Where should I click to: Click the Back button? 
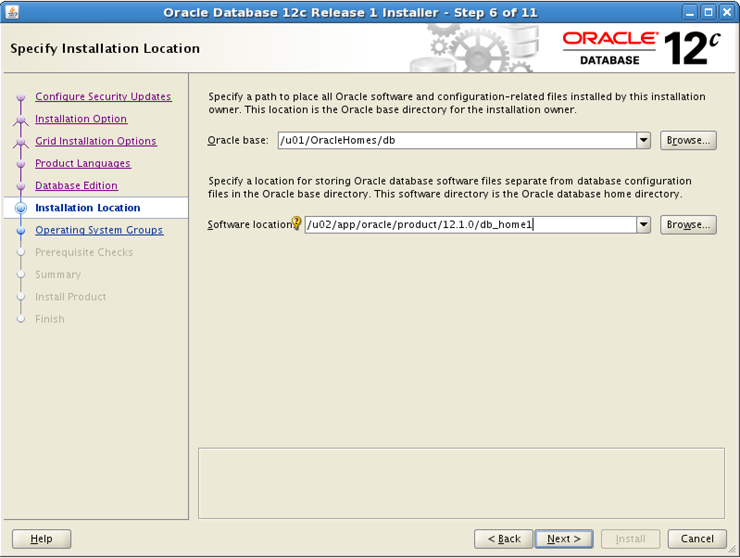click(504, 539)
